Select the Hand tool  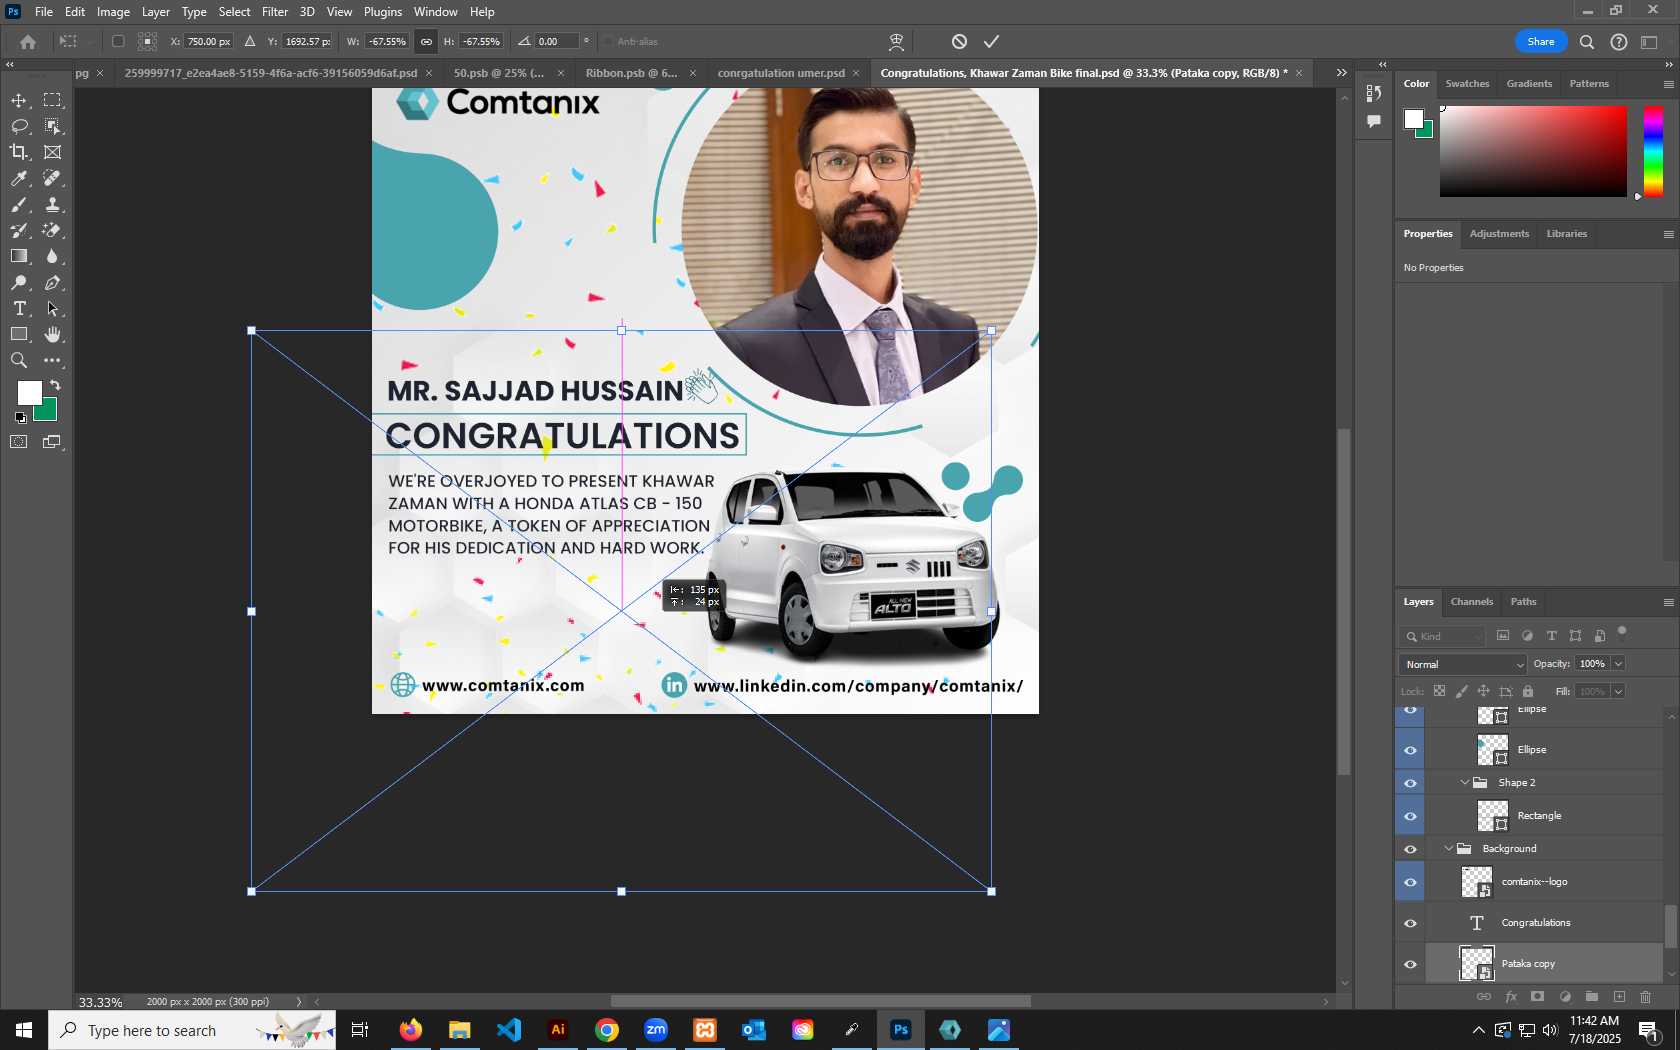(x=52, y=335)
